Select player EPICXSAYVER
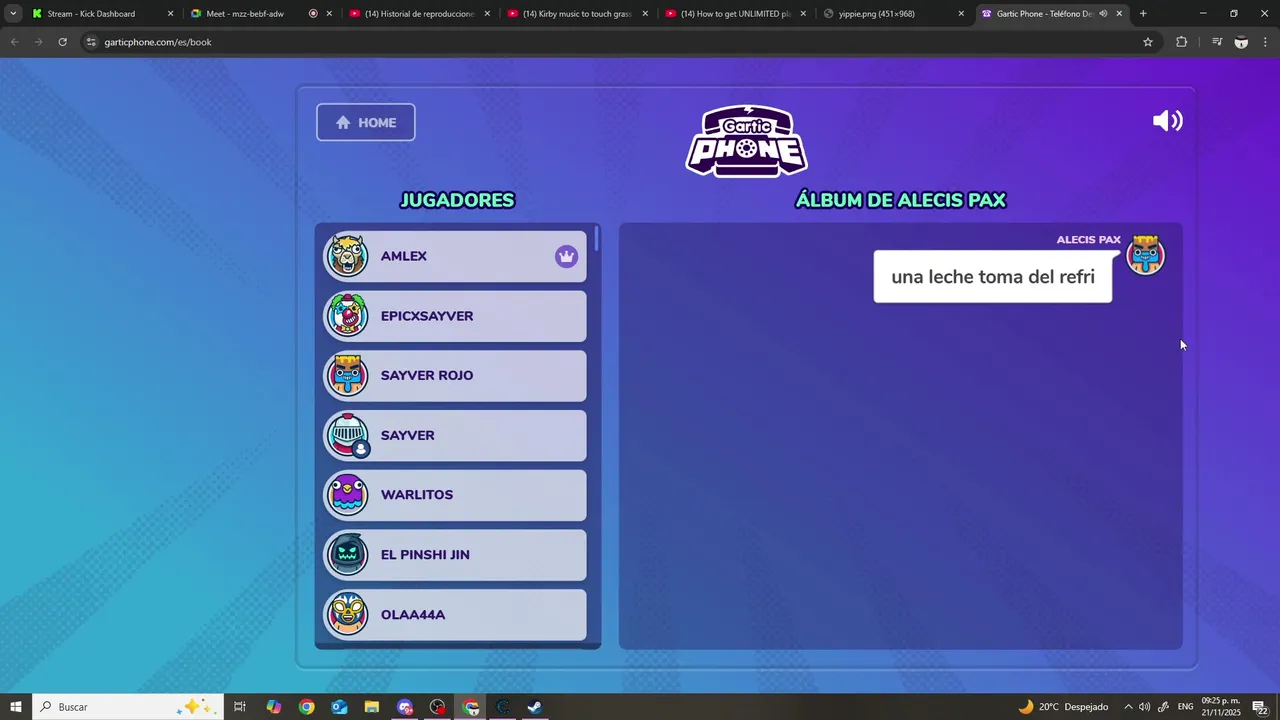Image resolution: width=1280 pixels, height=720 pixels. pos(455,316)
